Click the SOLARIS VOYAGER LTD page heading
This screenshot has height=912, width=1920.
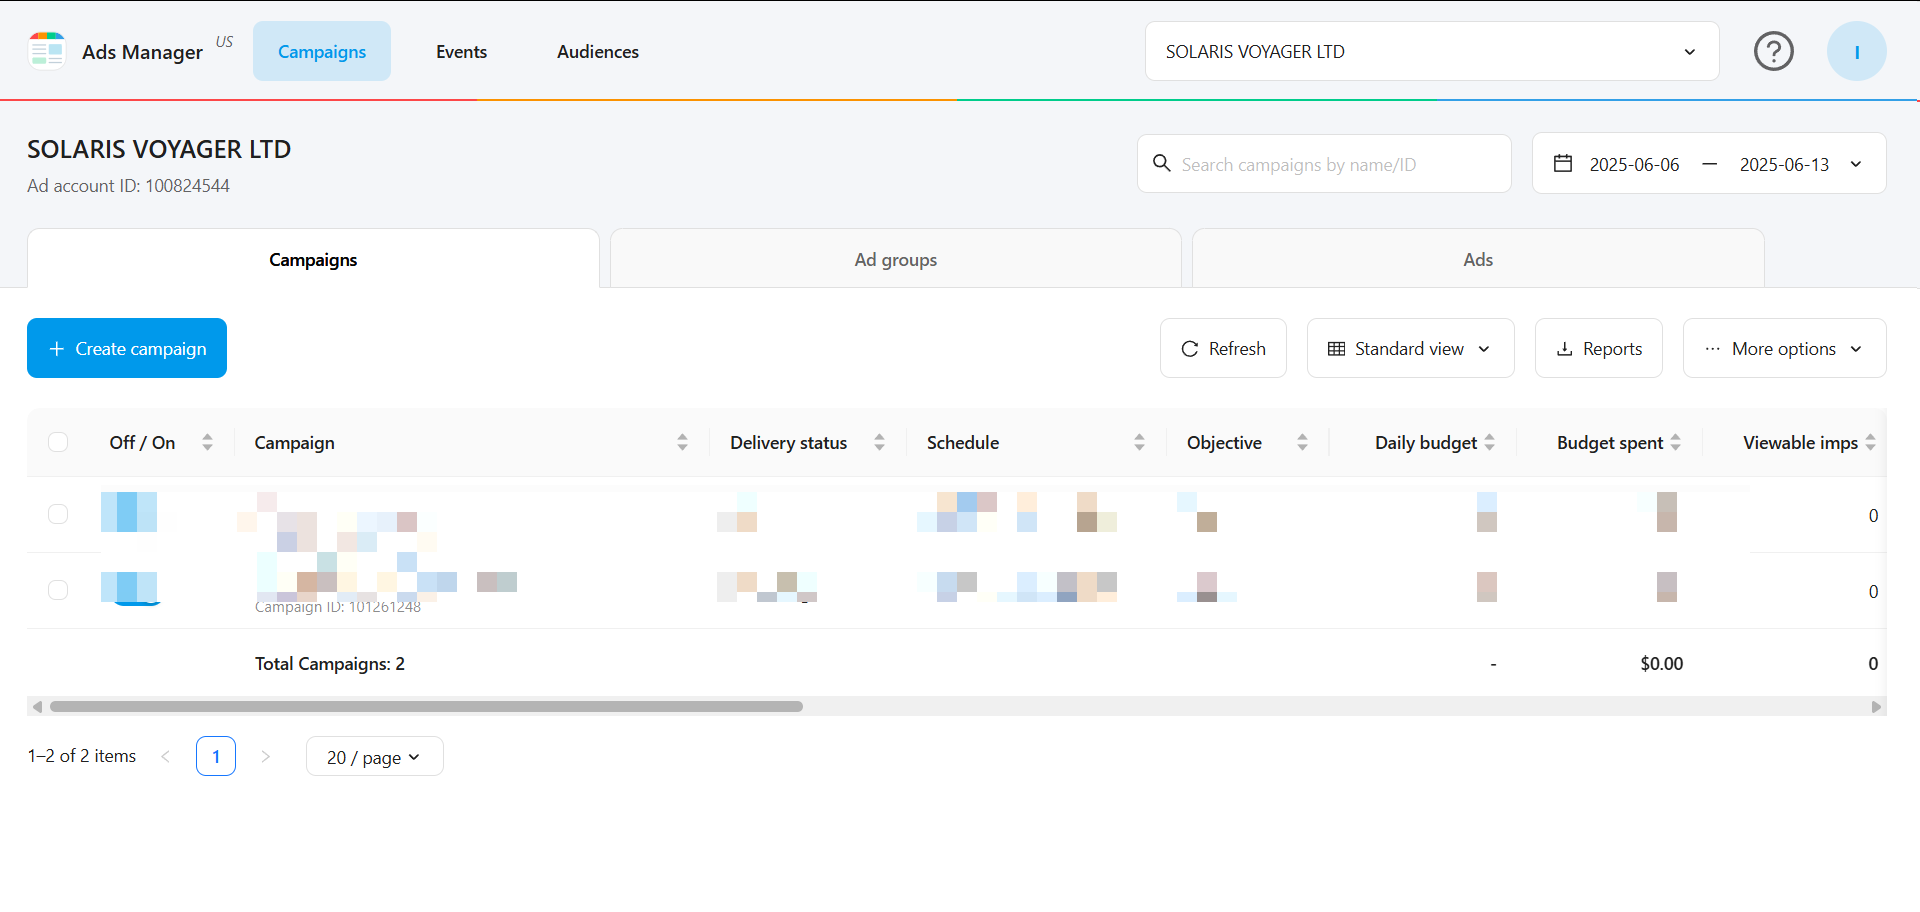(159, 149)
